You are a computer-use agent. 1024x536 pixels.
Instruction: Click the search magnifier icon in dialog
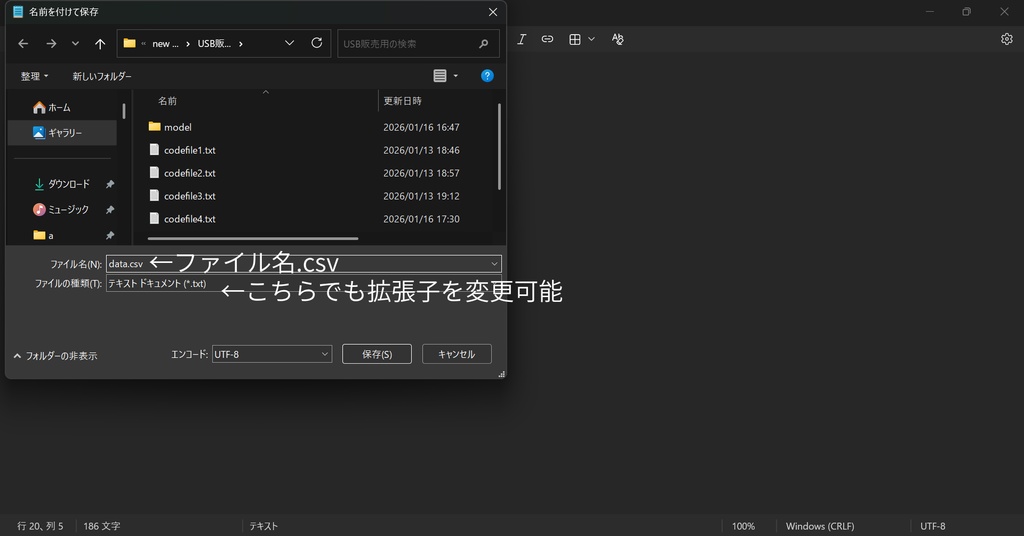tap(483, 44)
